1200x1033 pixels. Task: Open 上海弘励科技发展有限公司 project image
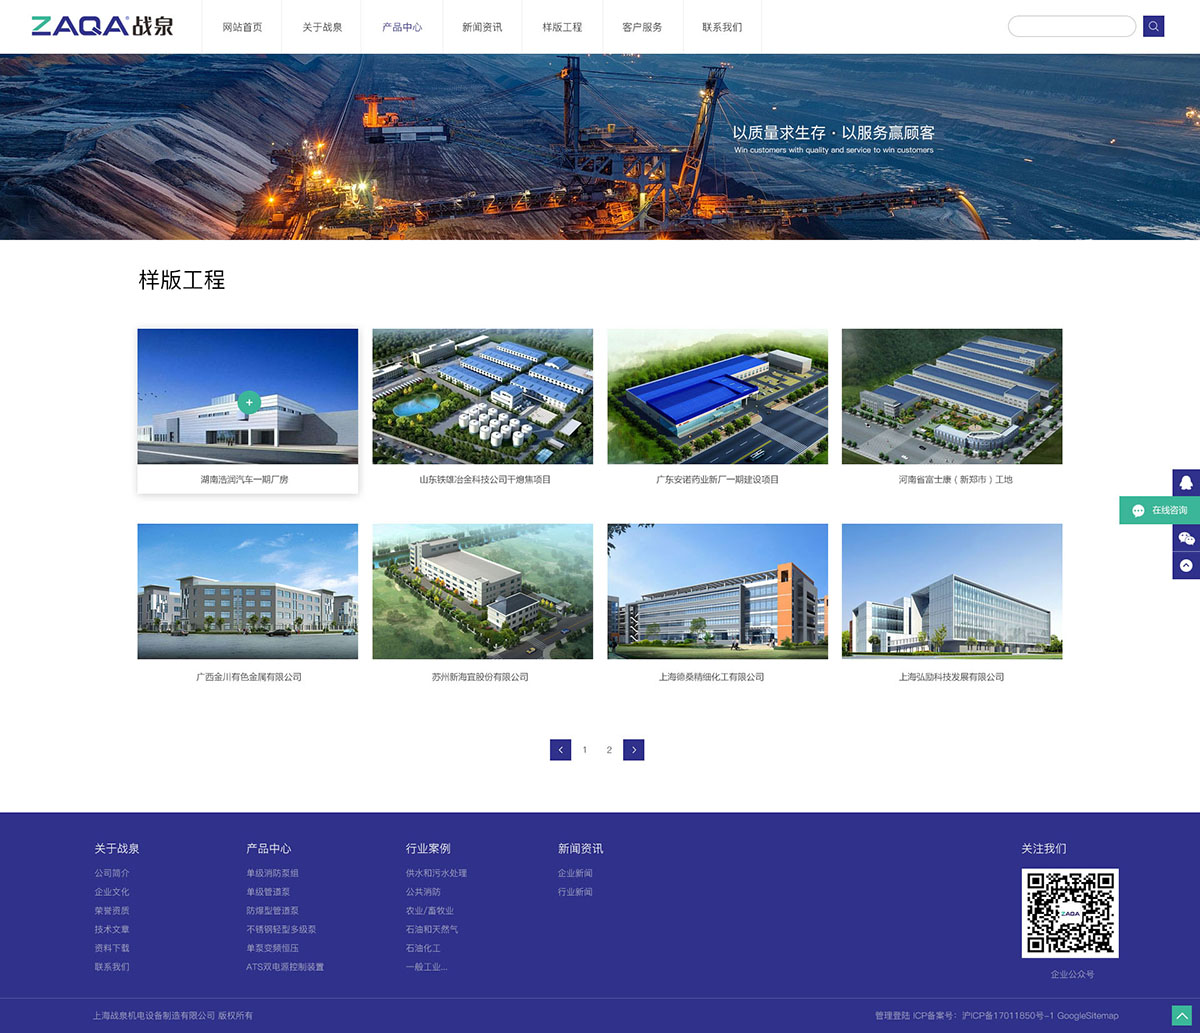(951, 591)
